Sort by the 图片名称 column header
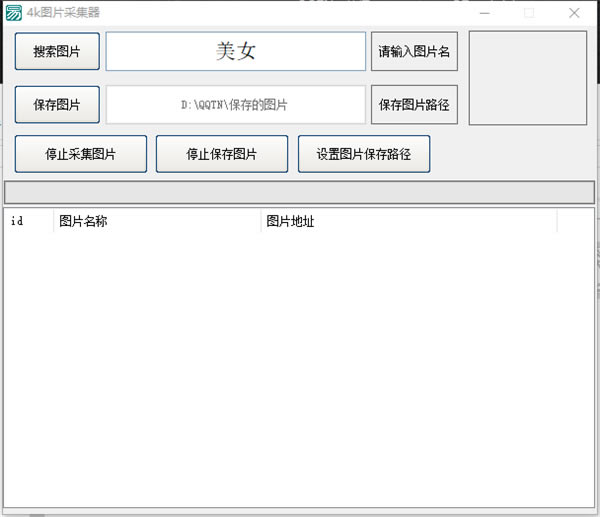 (x=157, y=222)
